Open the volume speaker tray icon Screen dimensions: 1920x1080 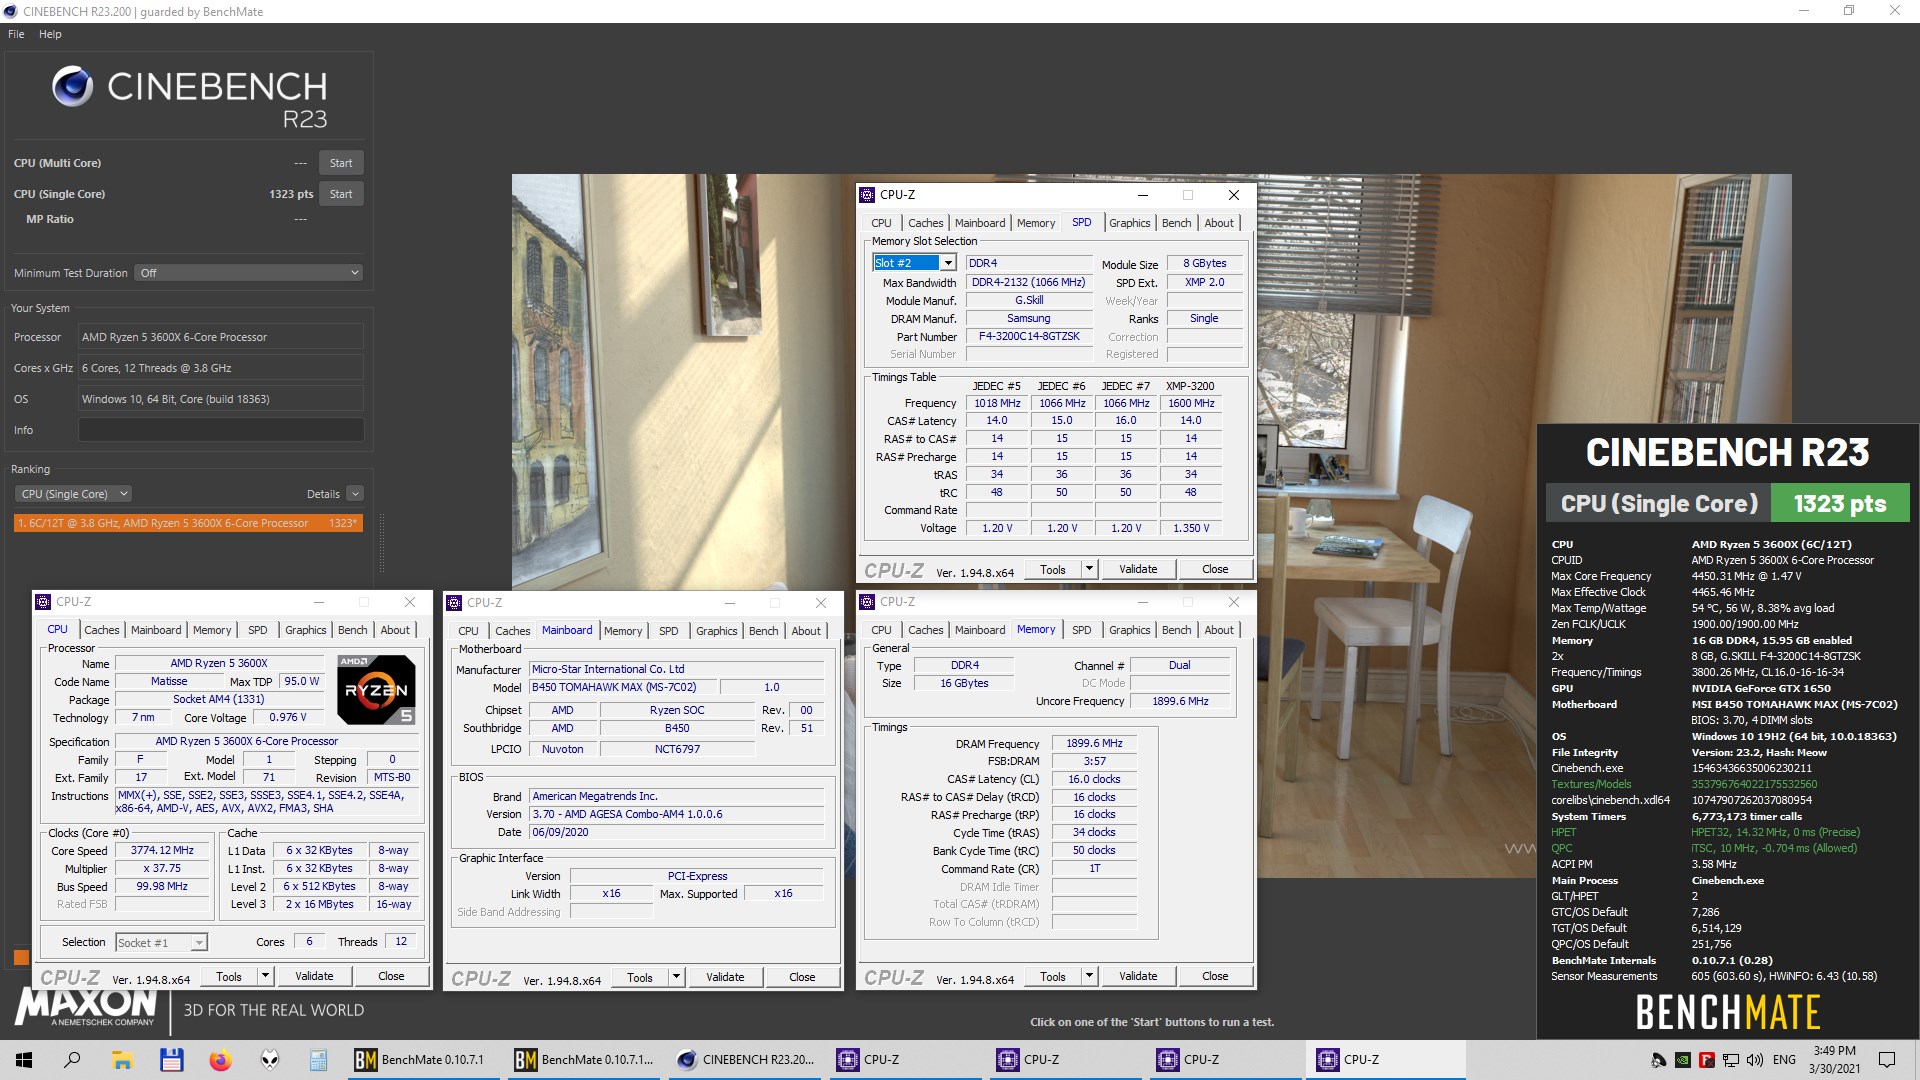(x=1757, y=1060)
